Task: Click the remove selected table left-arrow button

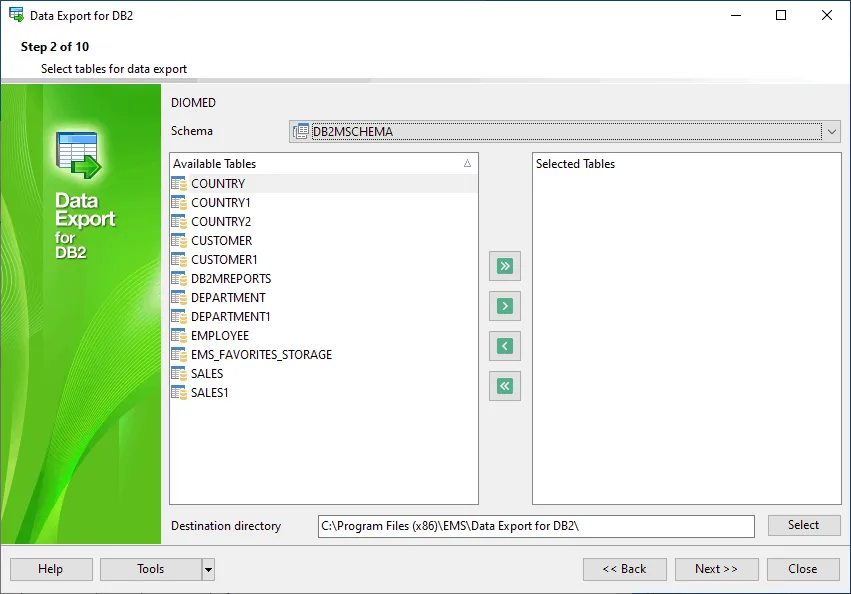Action: tap(505, 346)
